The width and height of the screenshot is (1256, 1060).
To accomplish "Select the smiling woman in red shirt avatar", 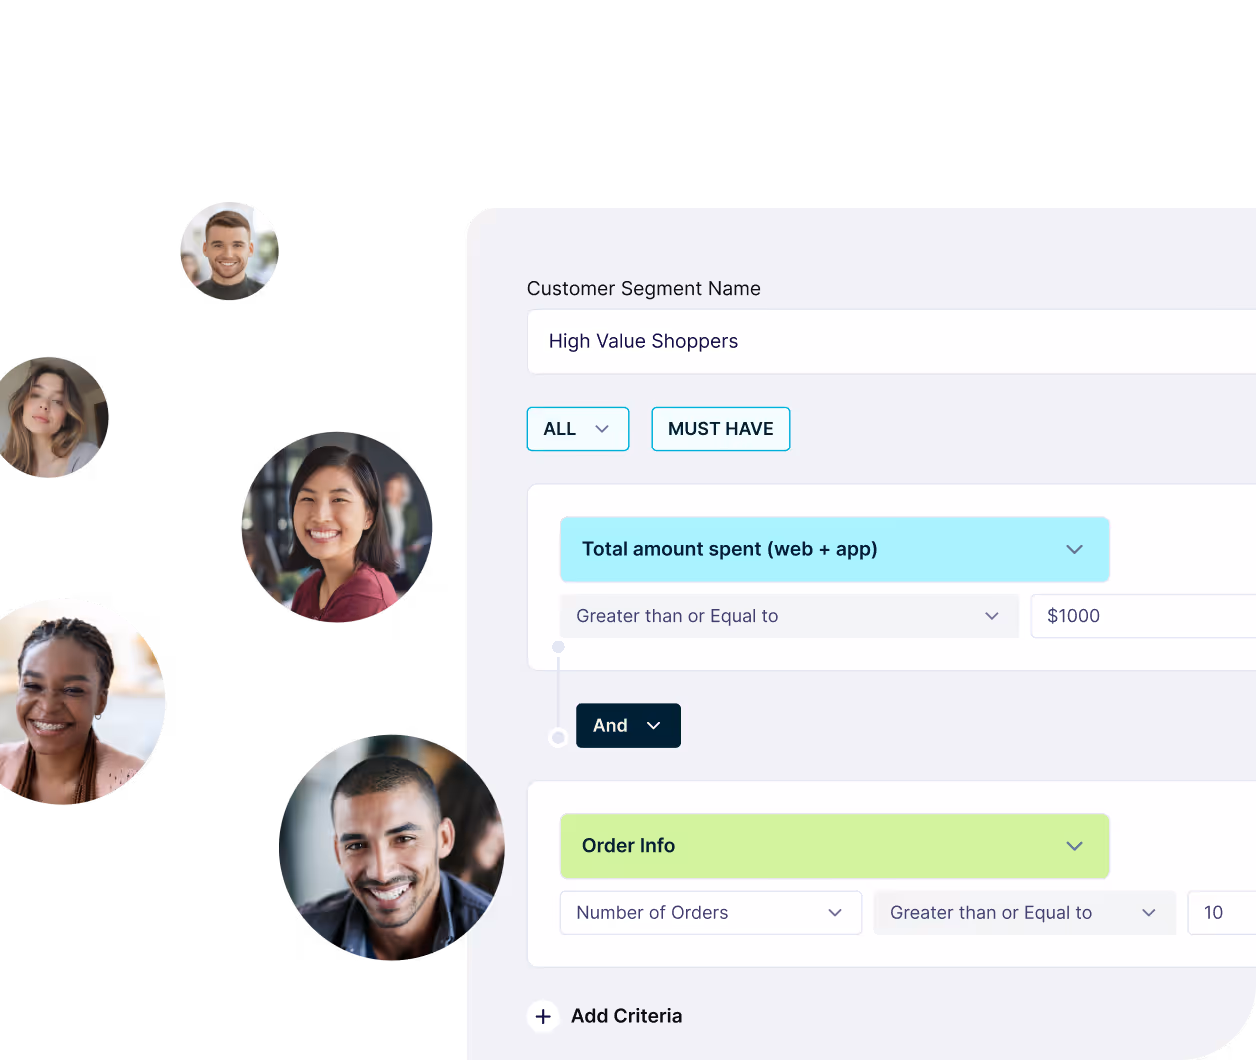I will tap(337, 527).
